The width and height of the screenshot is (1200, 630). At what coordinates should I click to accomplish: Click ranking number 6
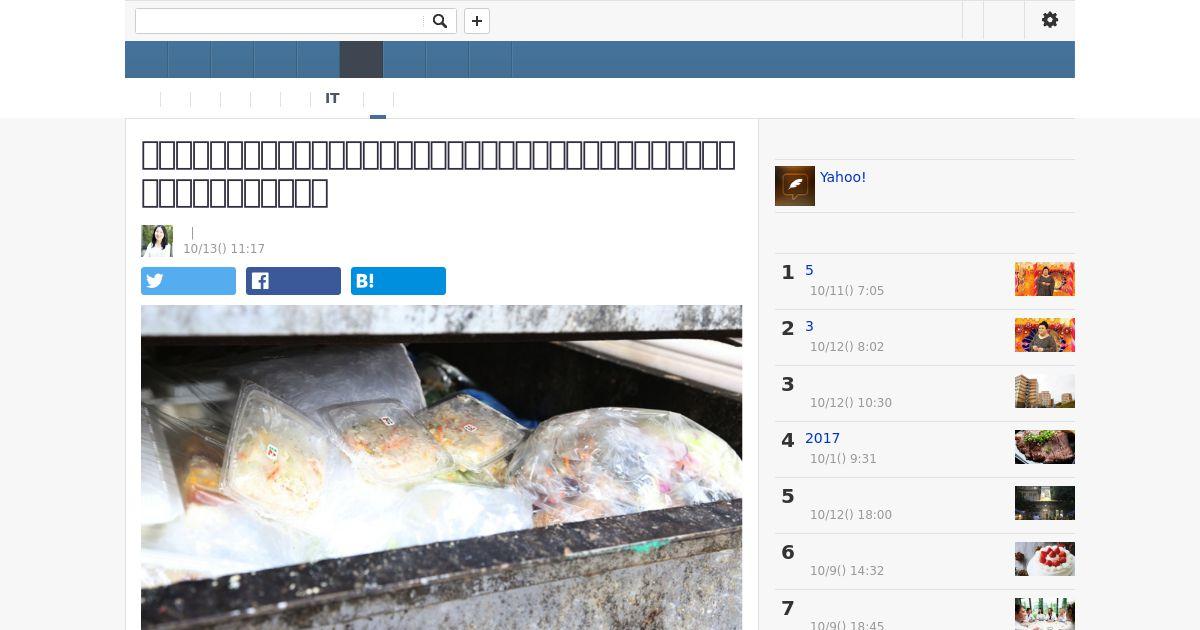(788, 553)
